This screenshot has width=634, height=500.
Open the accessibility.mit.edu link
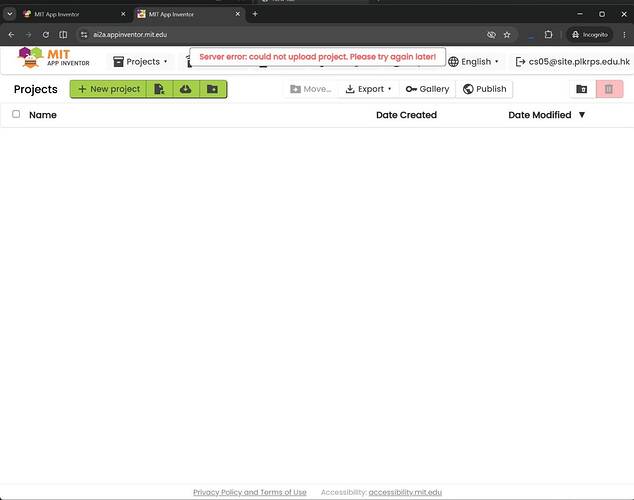pyautogui.click(x=405, y=492)
